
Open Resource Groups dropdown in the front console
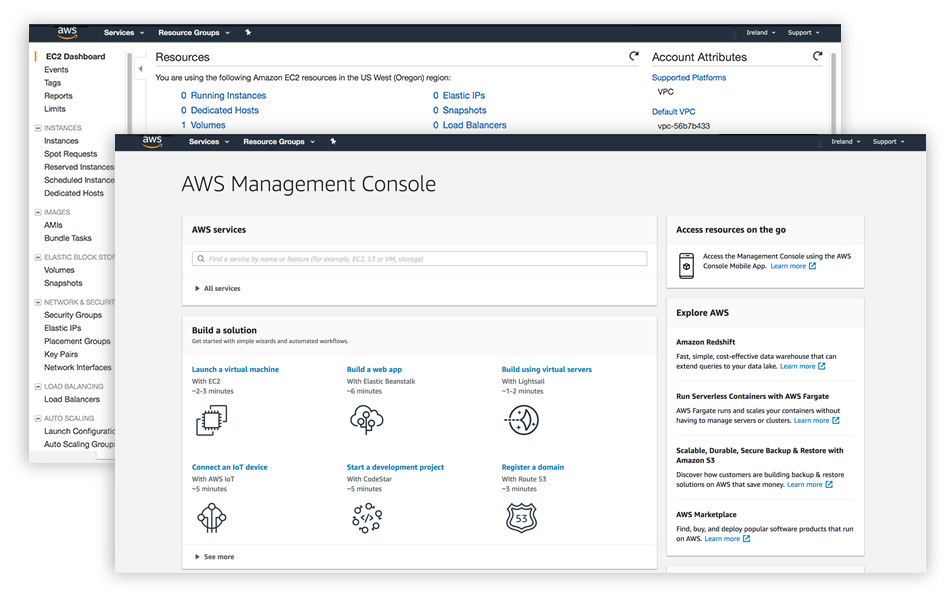click(x=279, y=142)
